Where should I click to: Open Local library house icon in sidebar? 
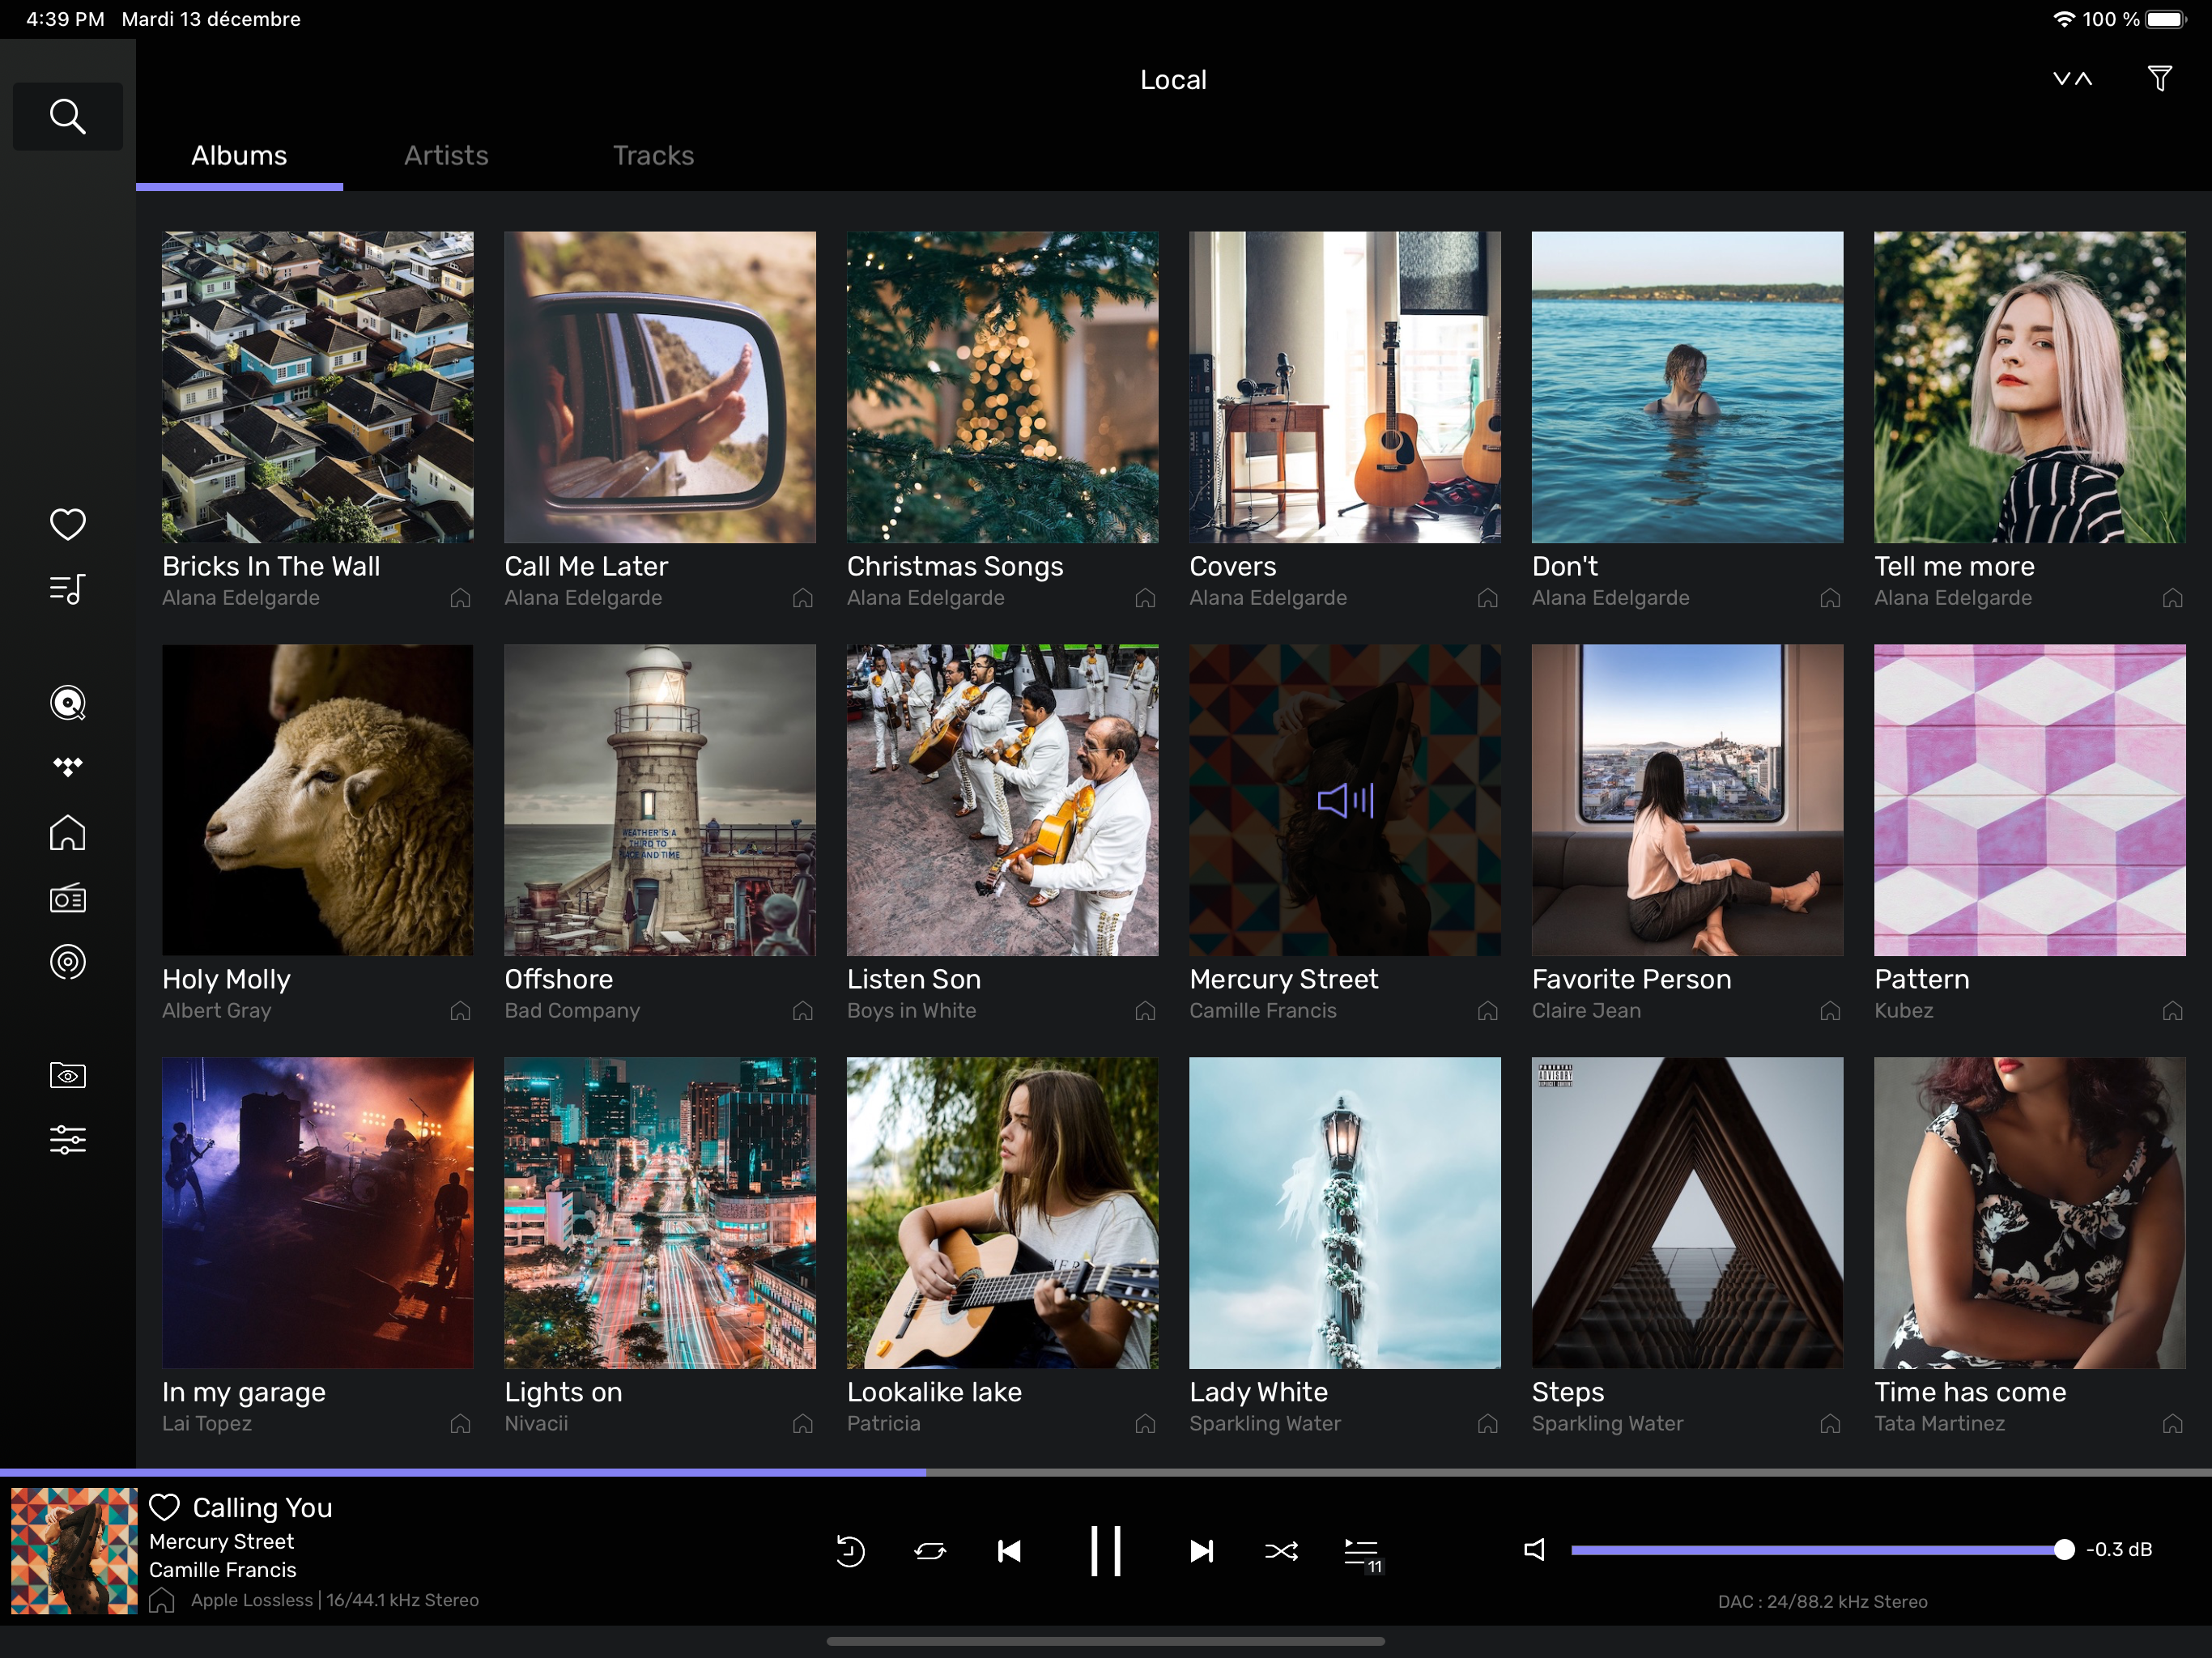tap(67, 832)
